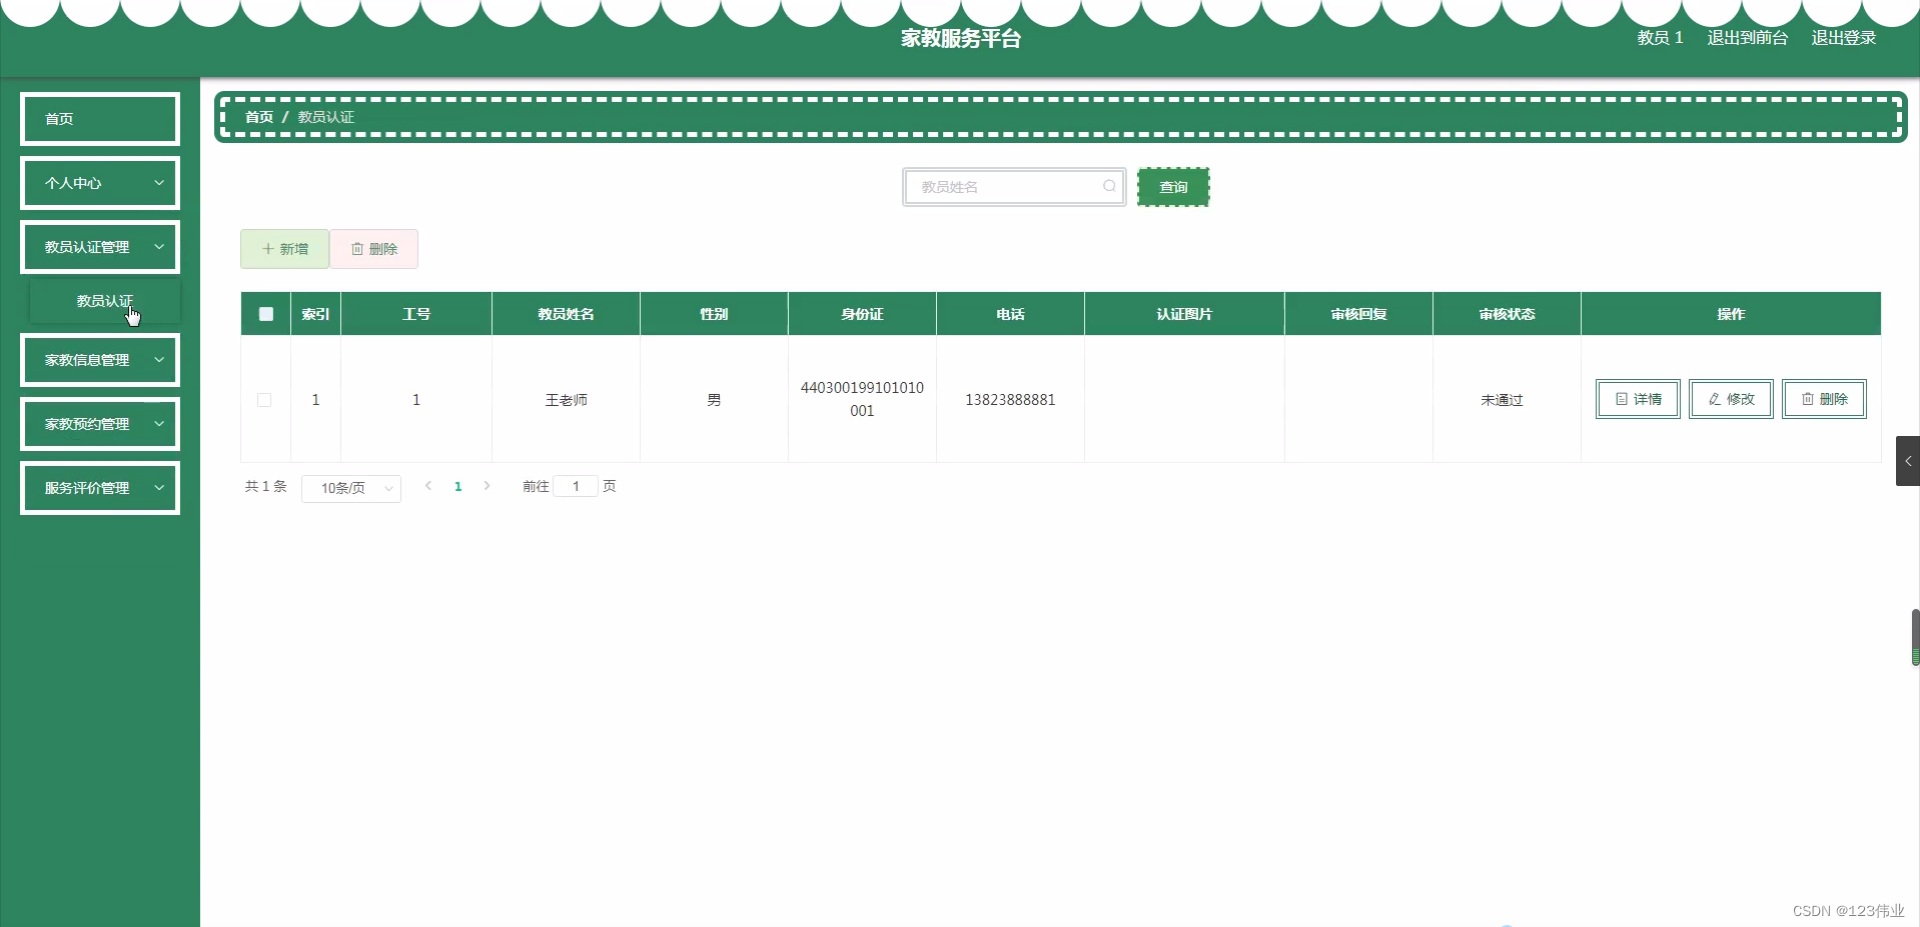Expand the 服务评价管理 sidebar section
Screen dimensions: 1920x927
[x=99, y=489]
